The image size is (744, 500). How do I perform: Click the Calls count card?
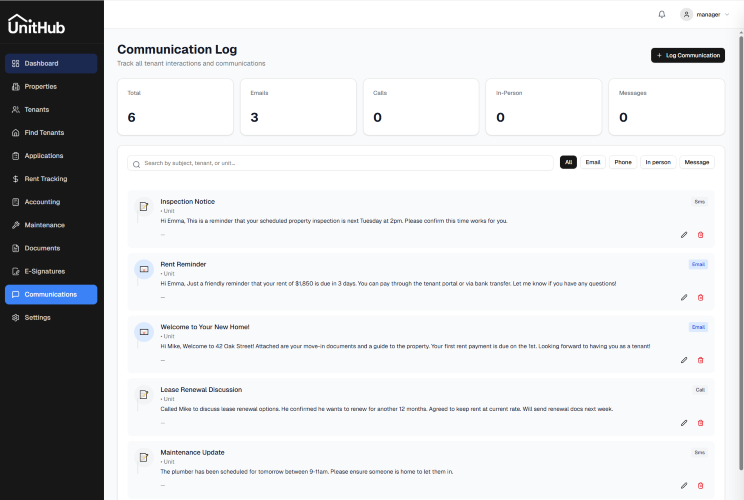421,107
